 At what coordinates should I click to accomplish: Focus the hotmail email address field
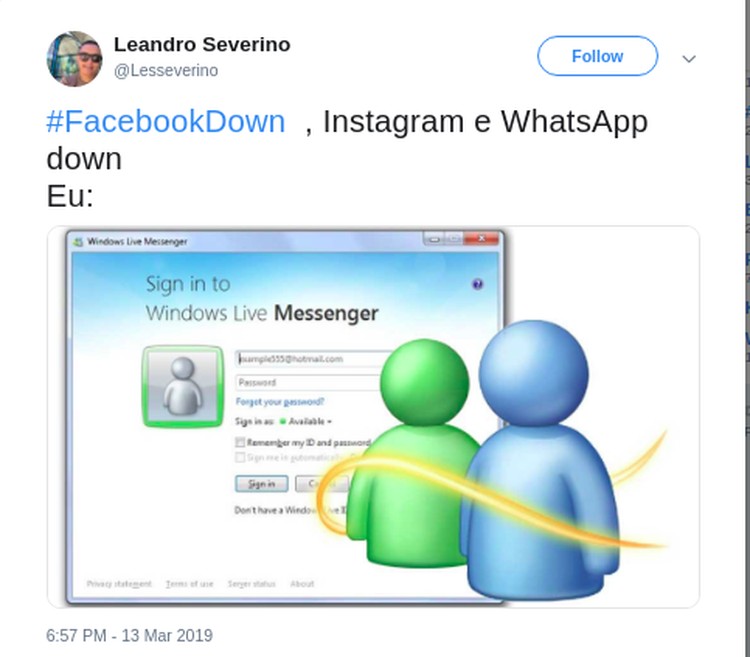pos(313,359)
